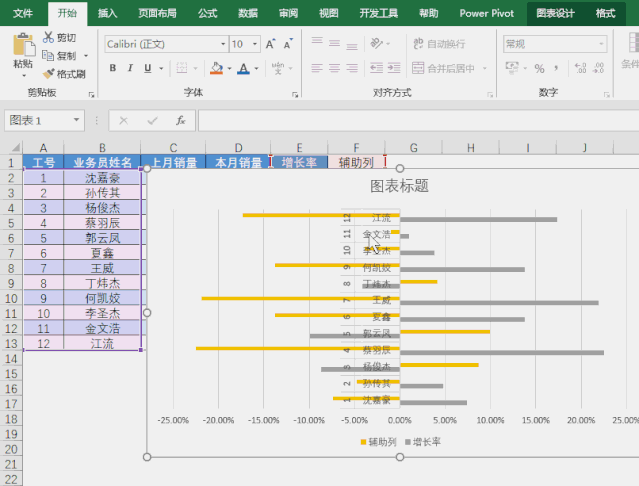Toggle Wrap Text (自动换行)
This screenshot has width=639, height=486.
439,44
